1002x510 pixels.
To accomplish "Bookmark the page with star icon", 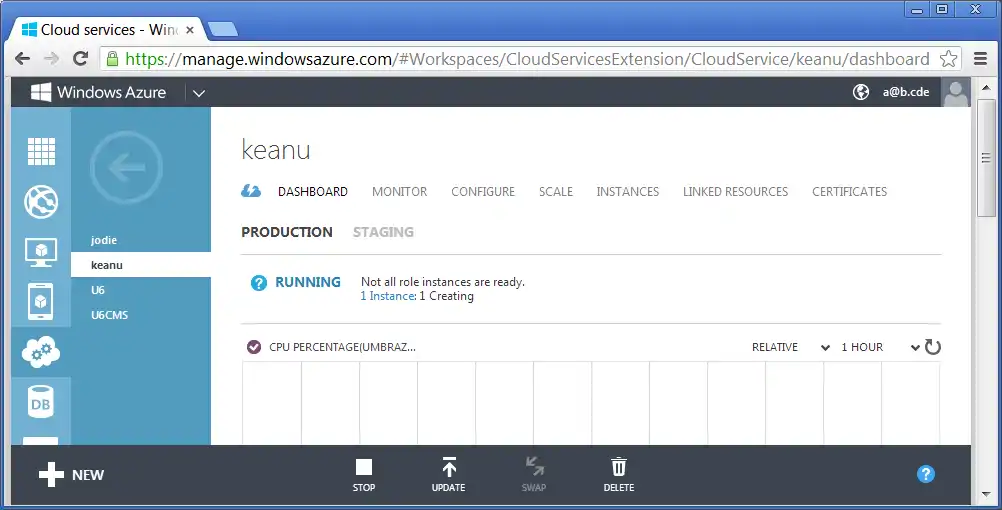I will click(948, 59).
